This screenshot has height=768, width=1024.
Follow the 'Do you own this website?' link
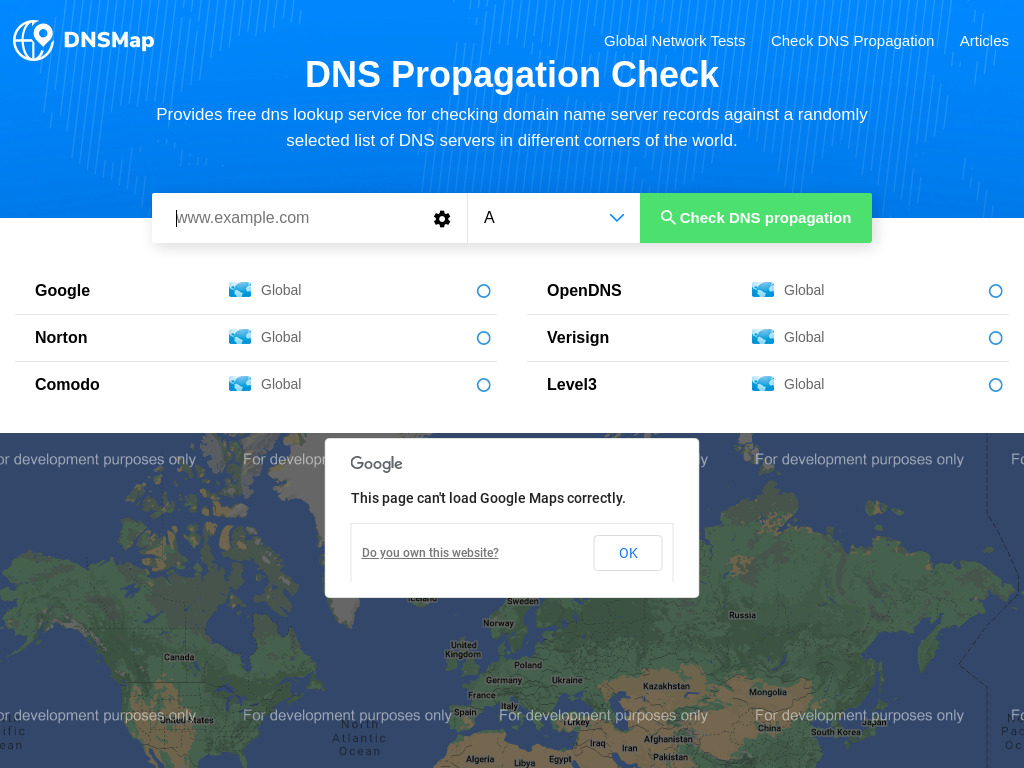click(430, 553)
